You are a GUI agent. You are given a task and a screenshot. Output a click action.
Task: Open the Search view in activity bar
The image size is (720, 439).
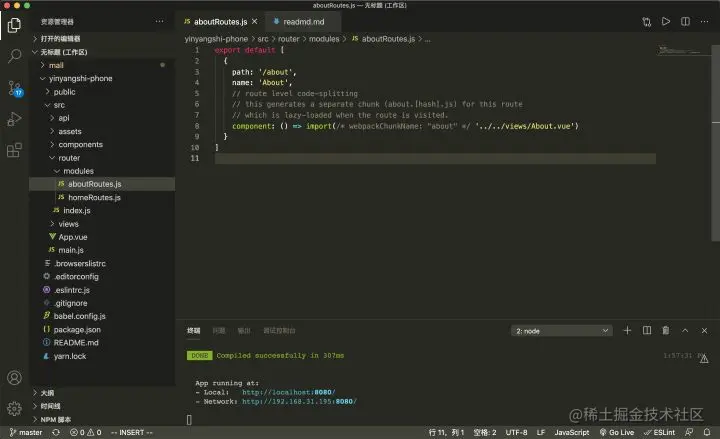coord(14,56)
